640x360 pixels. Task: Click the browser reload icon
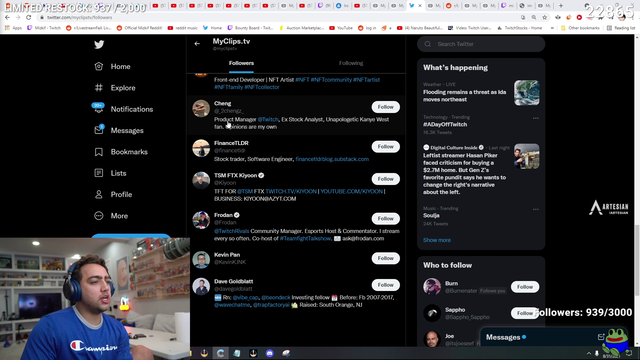click(x=29, y=18)
